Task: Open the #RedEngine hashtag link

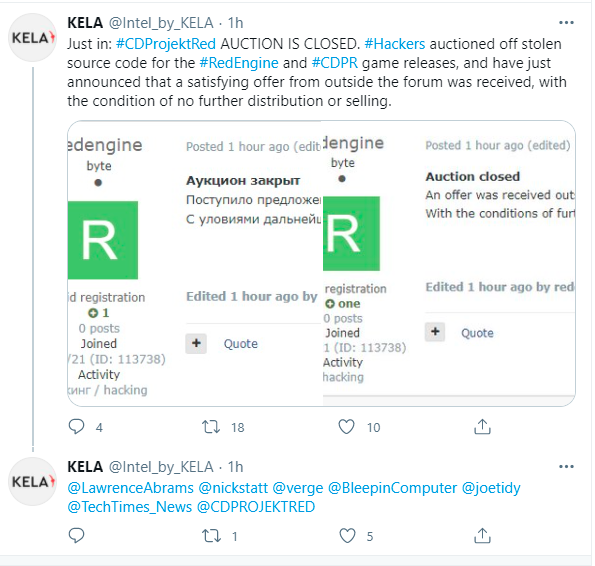Action: (x=239, y=63)
